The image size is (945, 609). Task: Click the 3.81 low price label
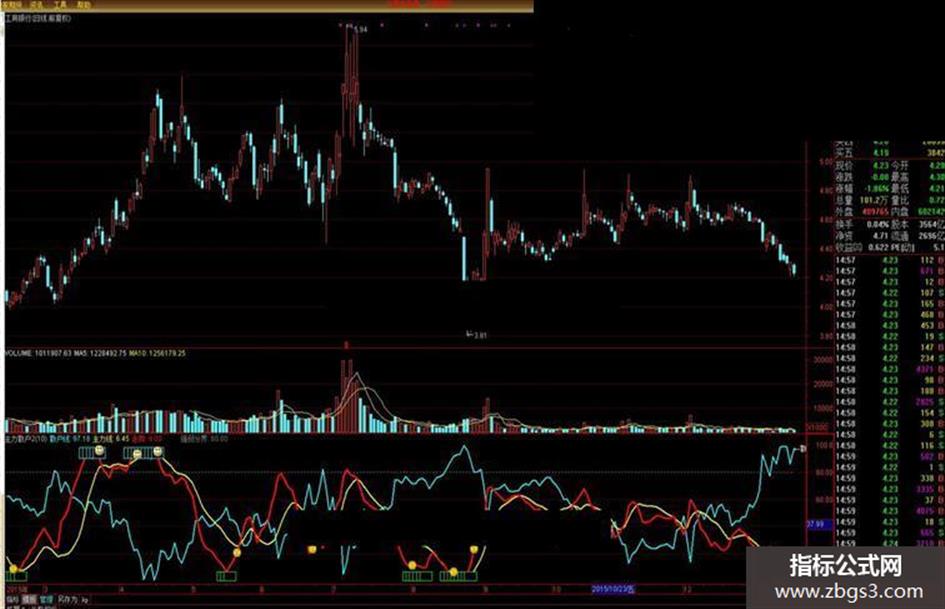pos(480,335)
